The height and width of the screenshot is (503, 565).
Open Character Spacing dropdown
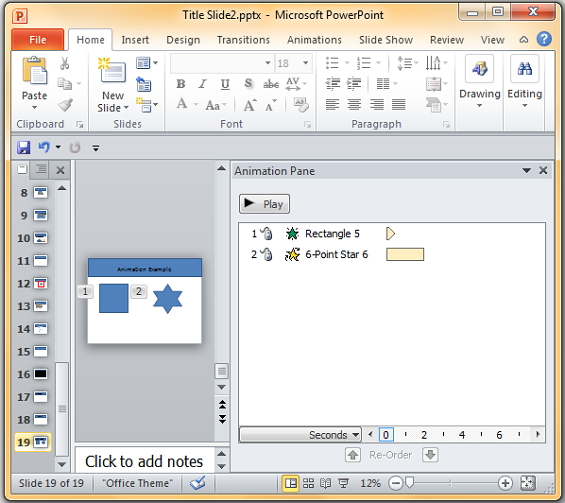(296, 84)
